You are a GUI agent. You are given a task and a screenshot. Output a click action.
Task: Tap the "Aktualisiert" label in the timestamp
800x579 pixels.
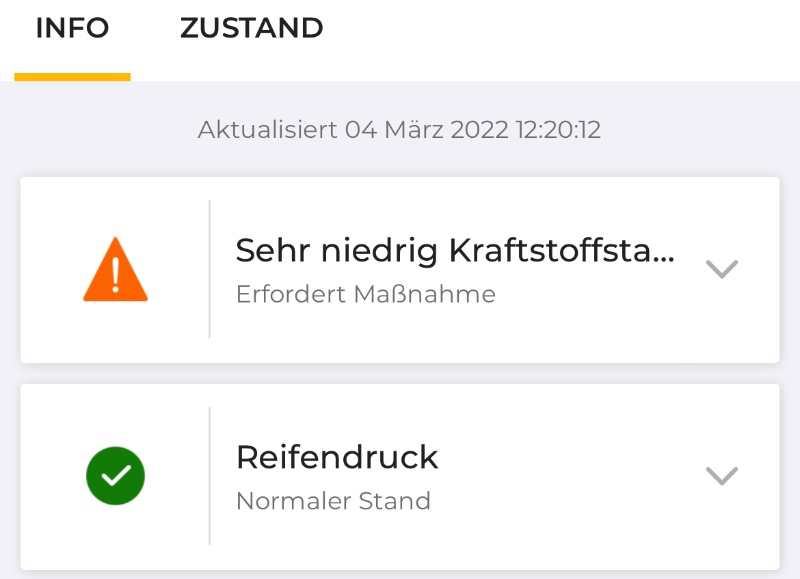point(267,130)
